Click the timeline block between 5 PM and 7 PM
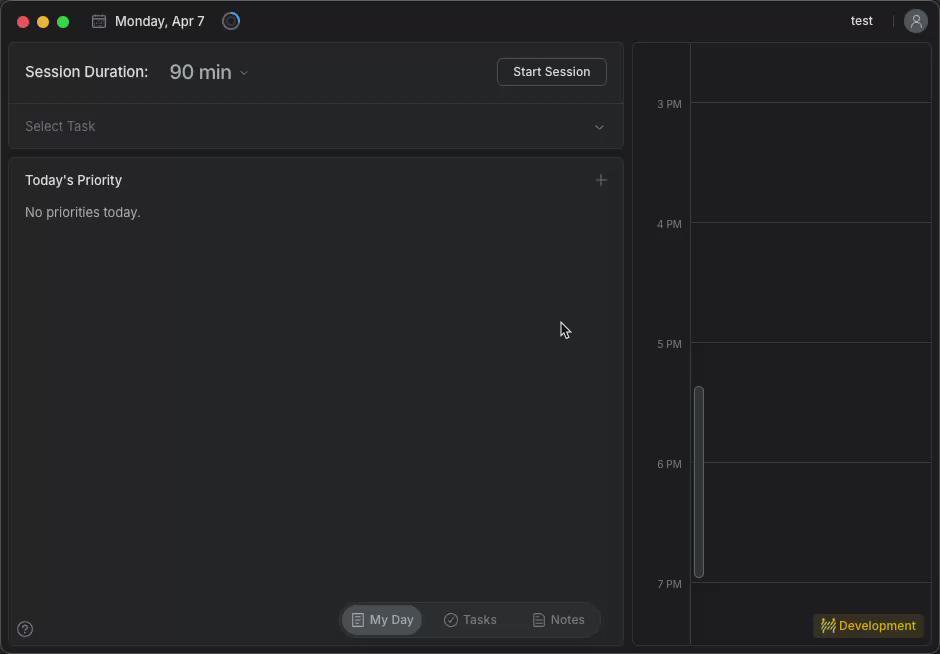Viewport: 940px width, 654px height. click(699, 482)
